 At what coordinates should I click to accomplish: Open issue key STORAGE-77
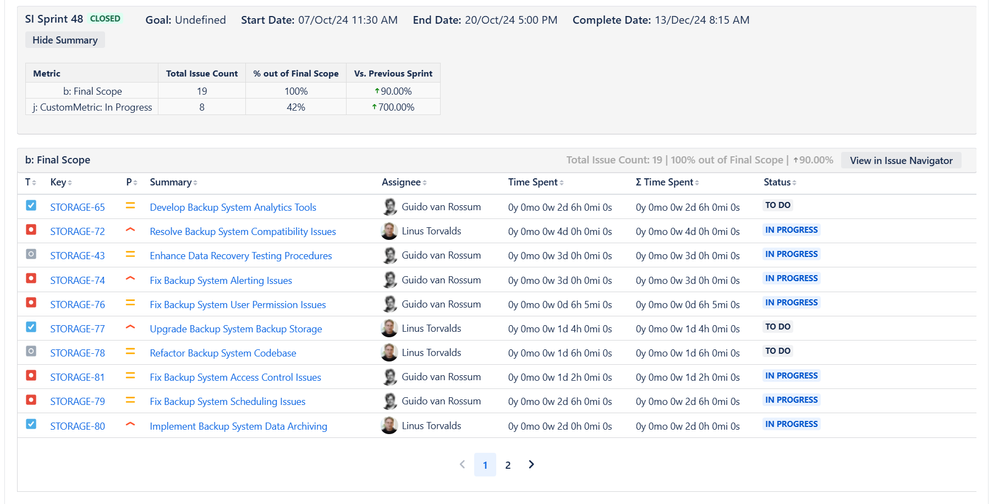tap(78, 329)
